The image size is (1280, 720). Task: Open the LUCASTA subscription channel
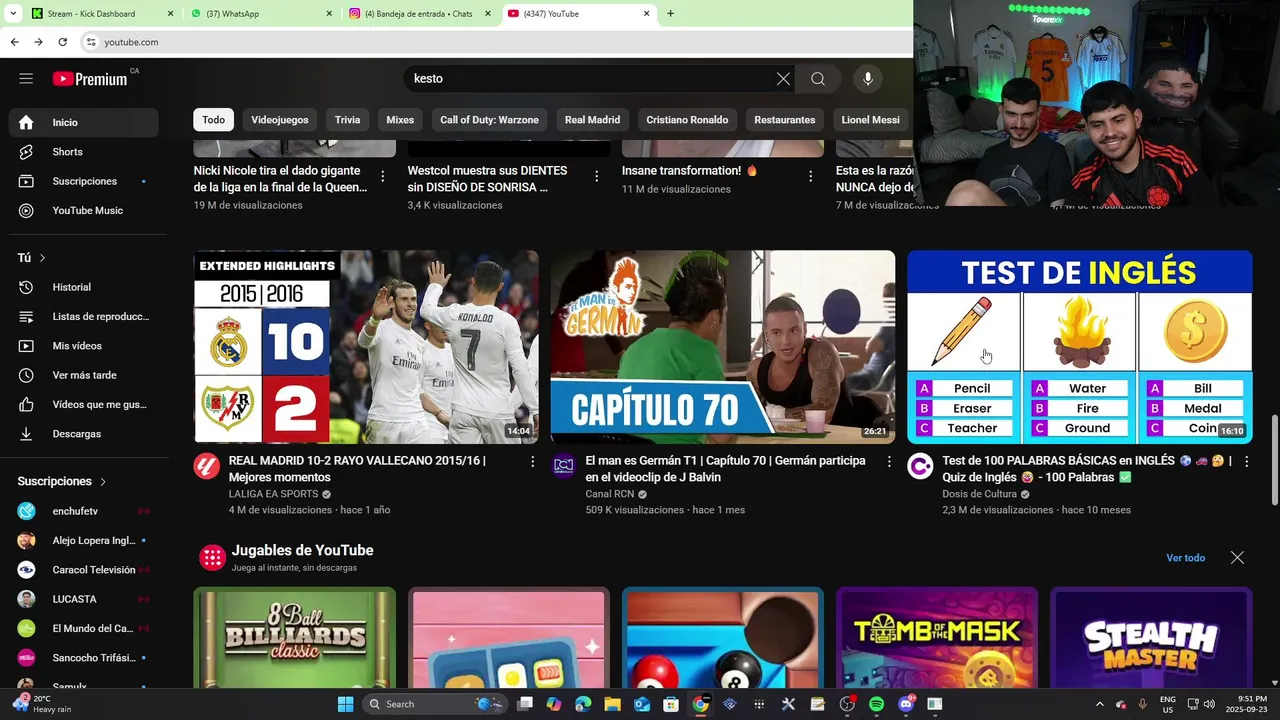pyautogui.click(x=84, y=599)
